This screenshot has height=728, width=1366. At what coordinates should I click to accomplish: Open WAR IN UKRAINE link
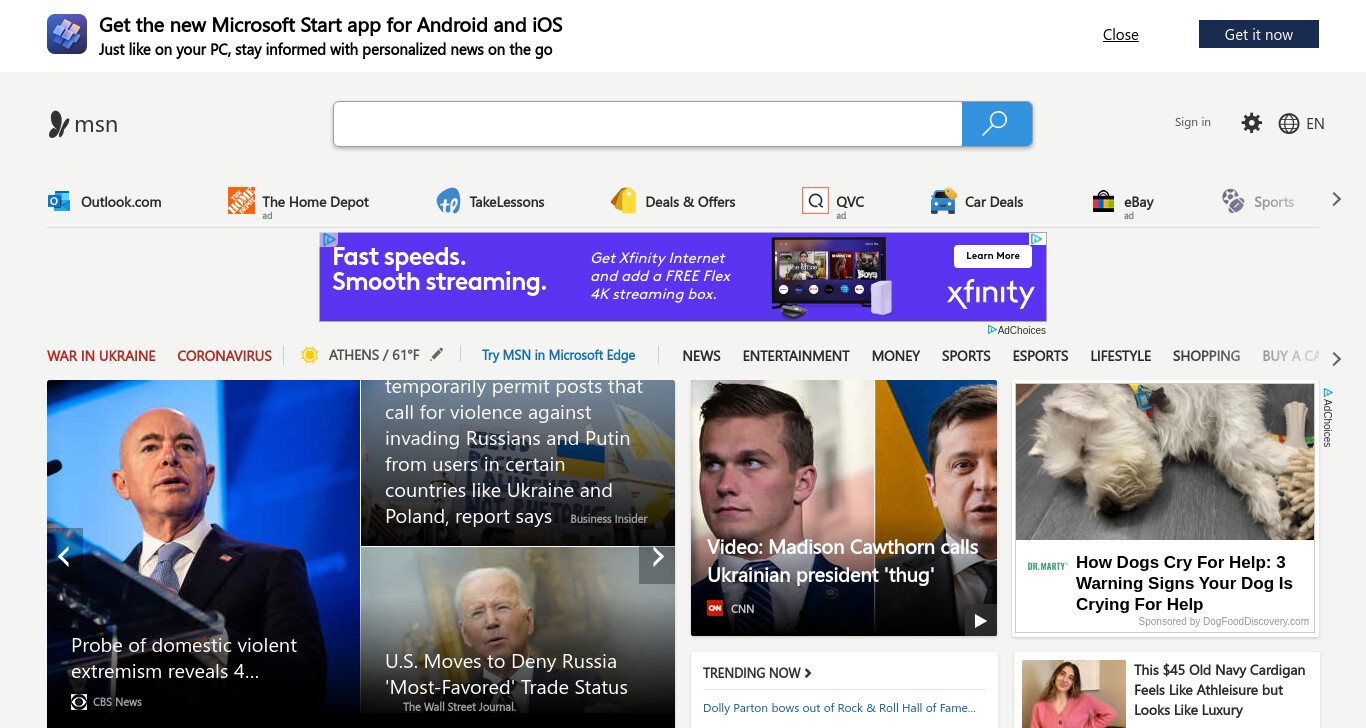[101, 355]
